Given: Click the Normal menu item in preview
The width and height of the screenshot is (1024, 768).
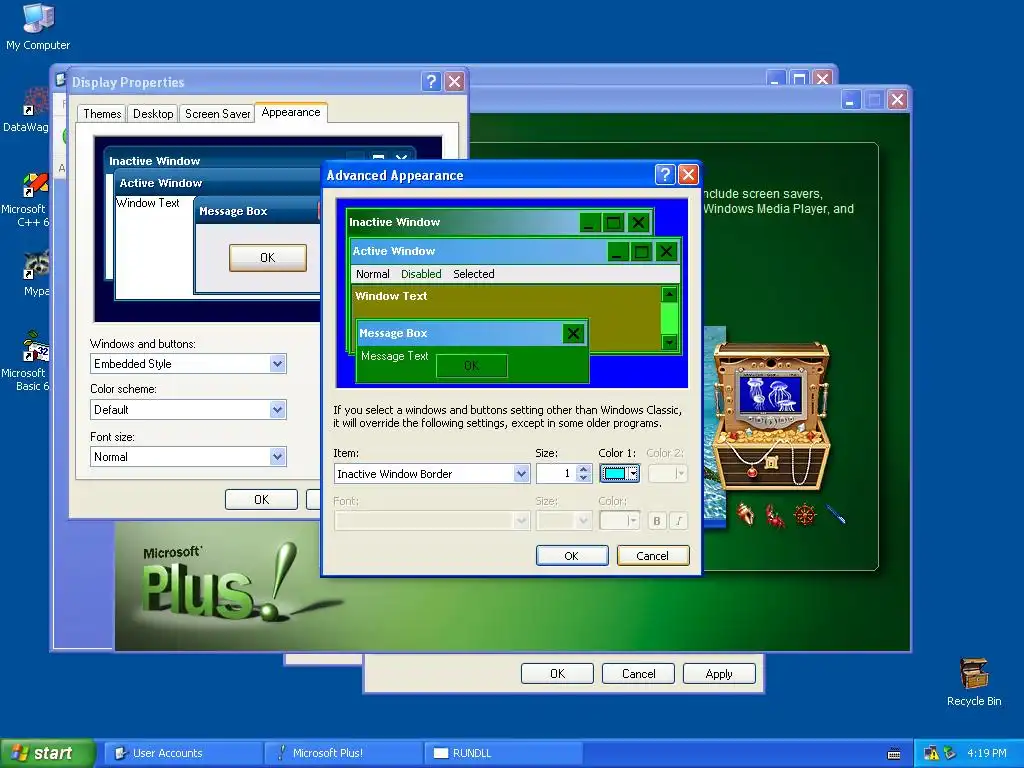Looking at the screenshot, I should click(x=372, y=274).
